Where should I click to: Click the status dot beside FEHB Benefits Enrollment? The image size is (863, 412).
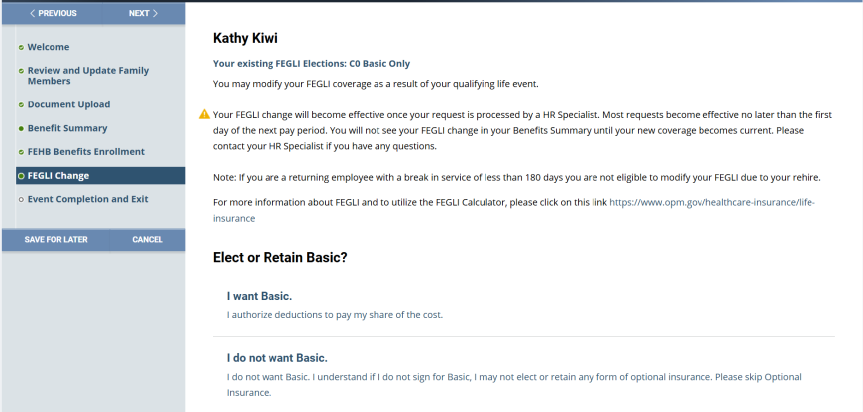[x=21, y=152]
